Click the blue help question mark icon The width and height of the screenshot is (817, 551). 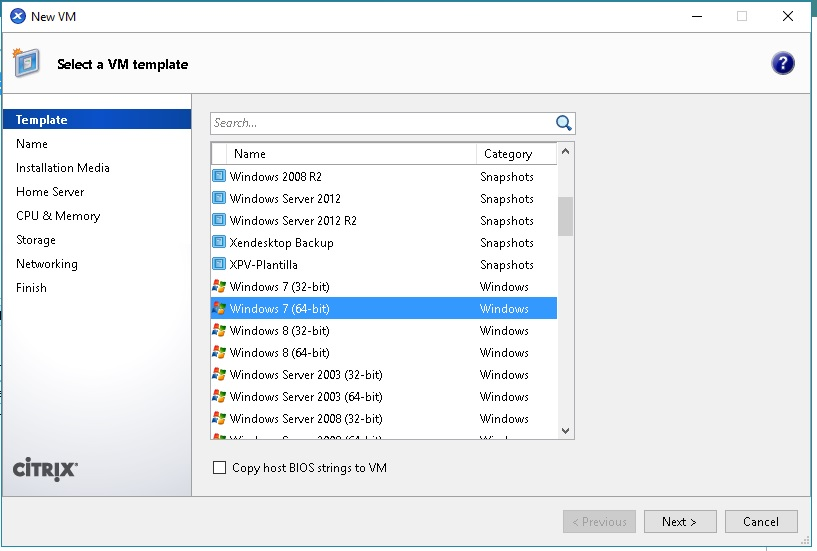point(782,63)
